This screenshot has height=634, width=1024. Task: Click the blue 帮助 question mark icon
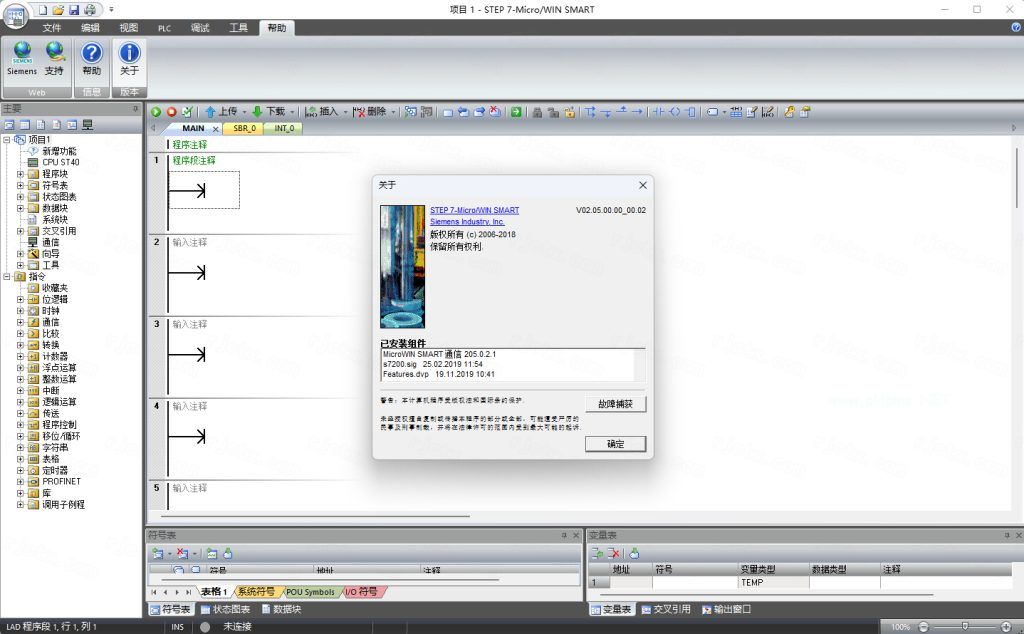(x=91, y=58)
